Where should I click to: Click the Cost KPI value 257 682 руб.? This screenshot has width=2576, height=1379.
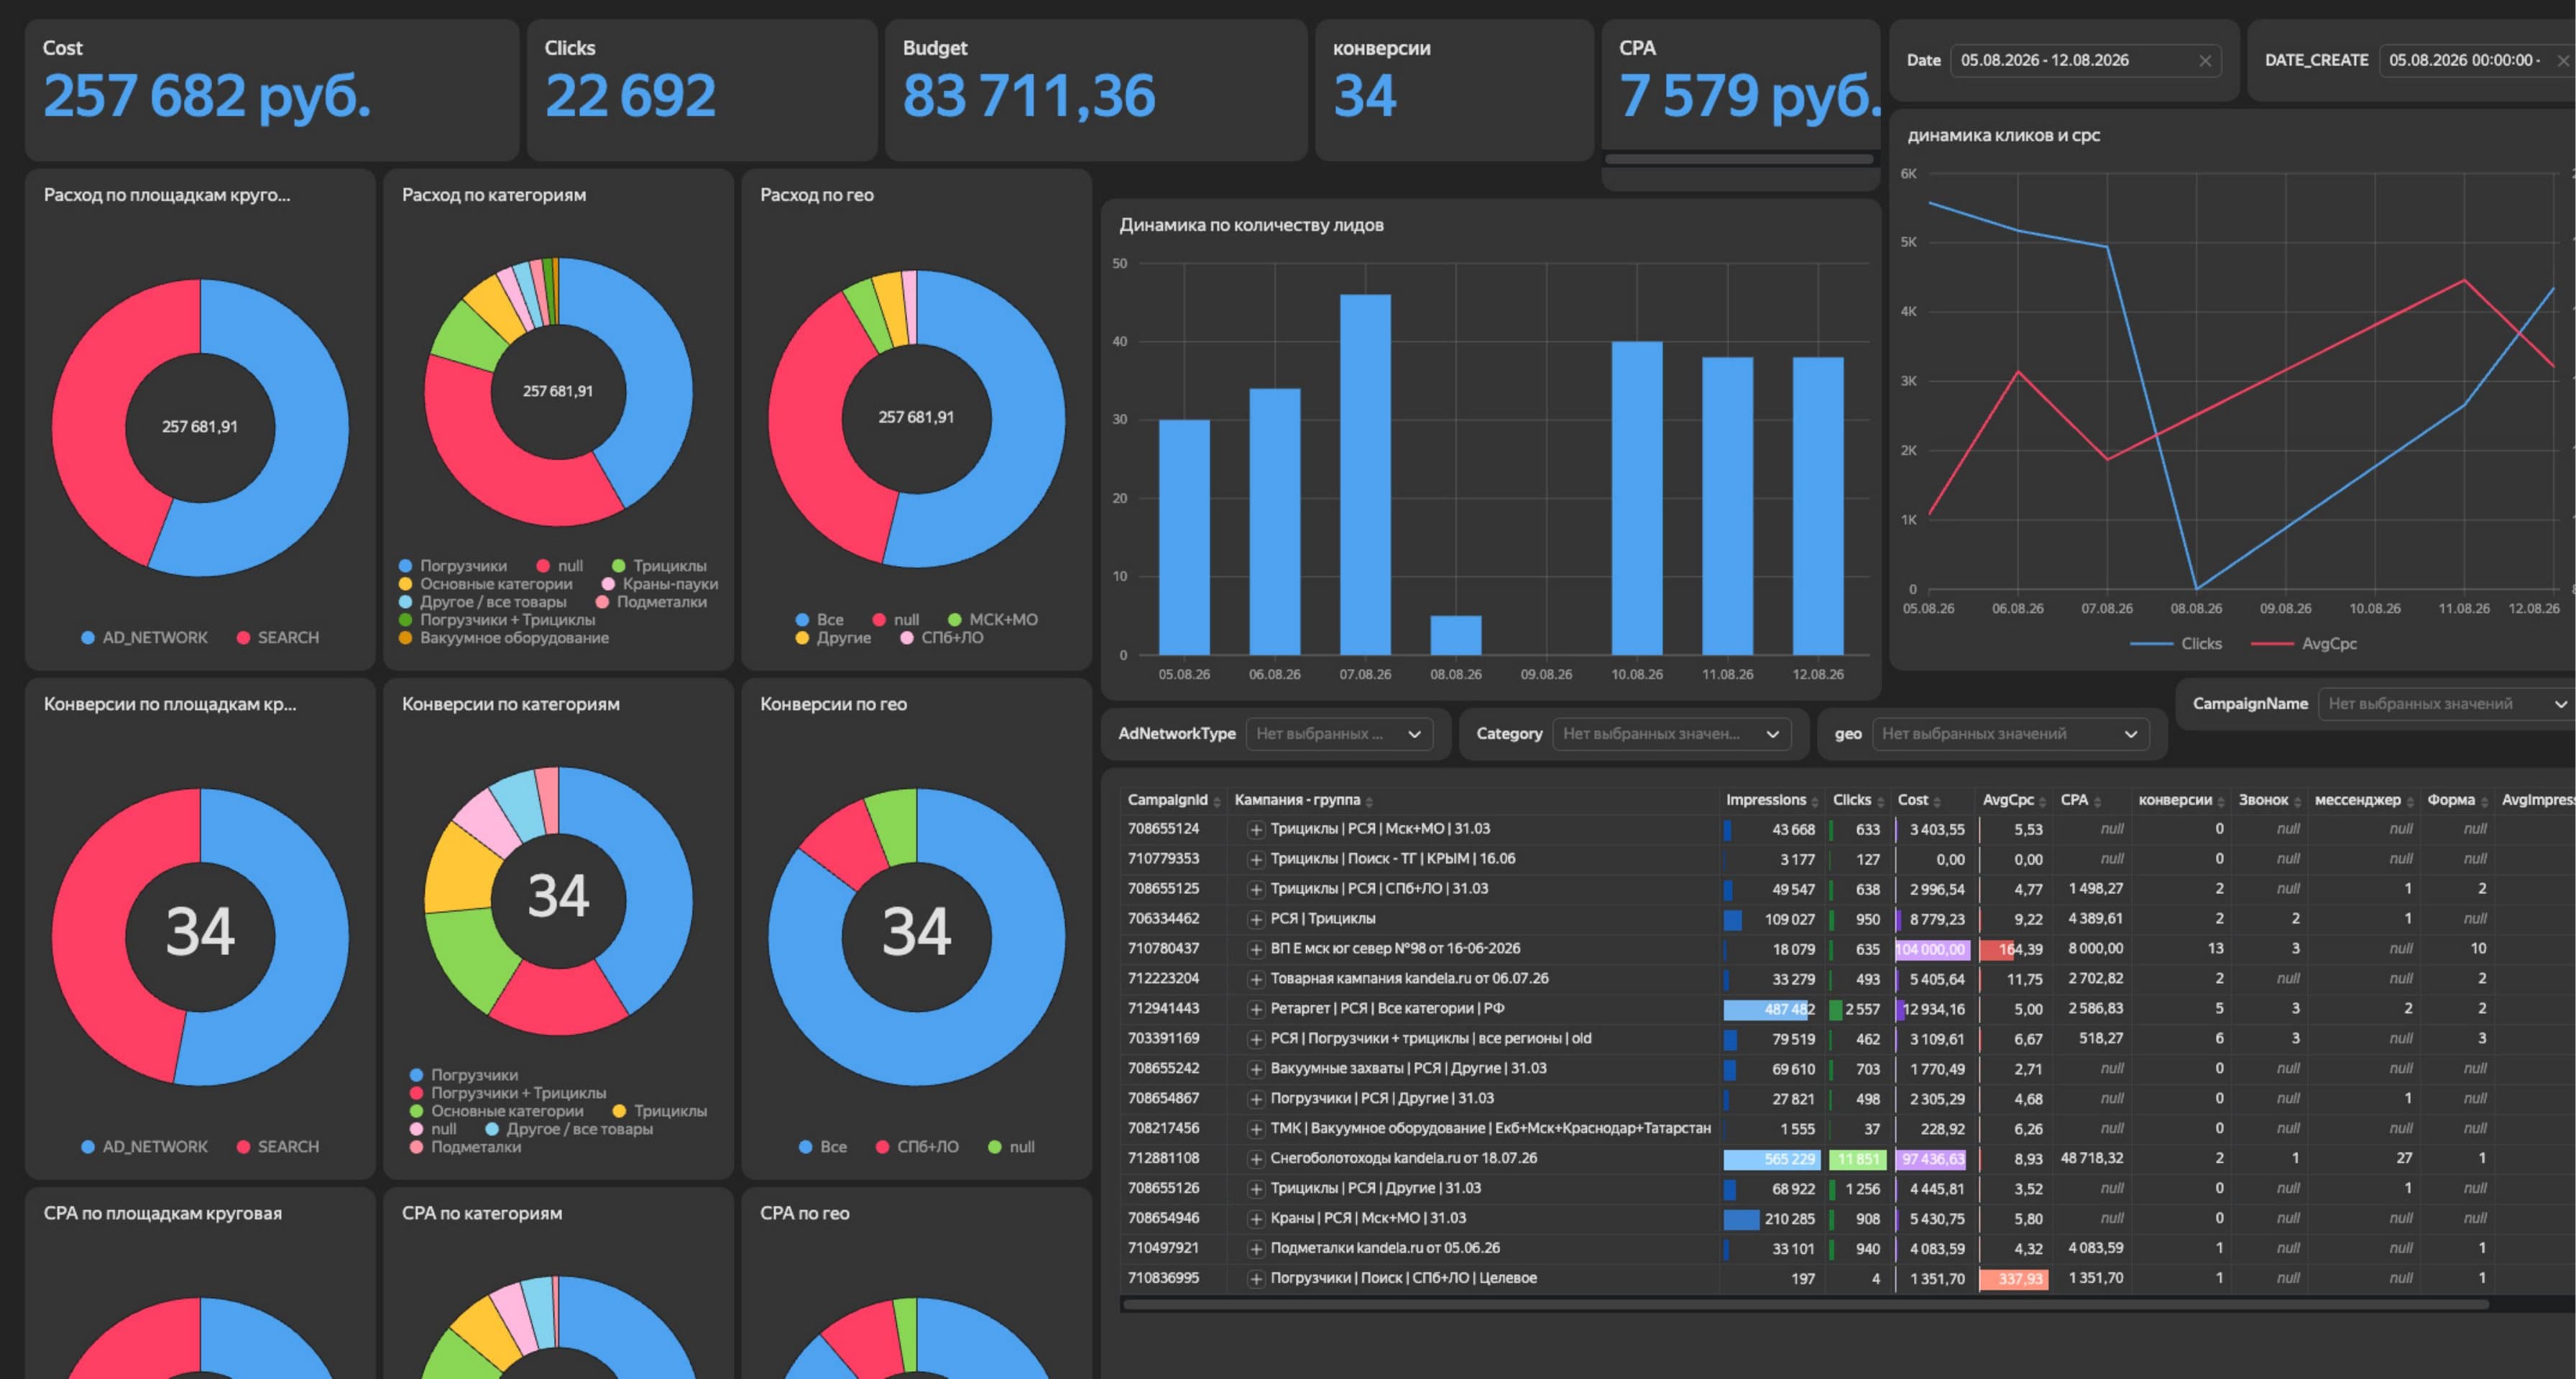tap(207, 96)
